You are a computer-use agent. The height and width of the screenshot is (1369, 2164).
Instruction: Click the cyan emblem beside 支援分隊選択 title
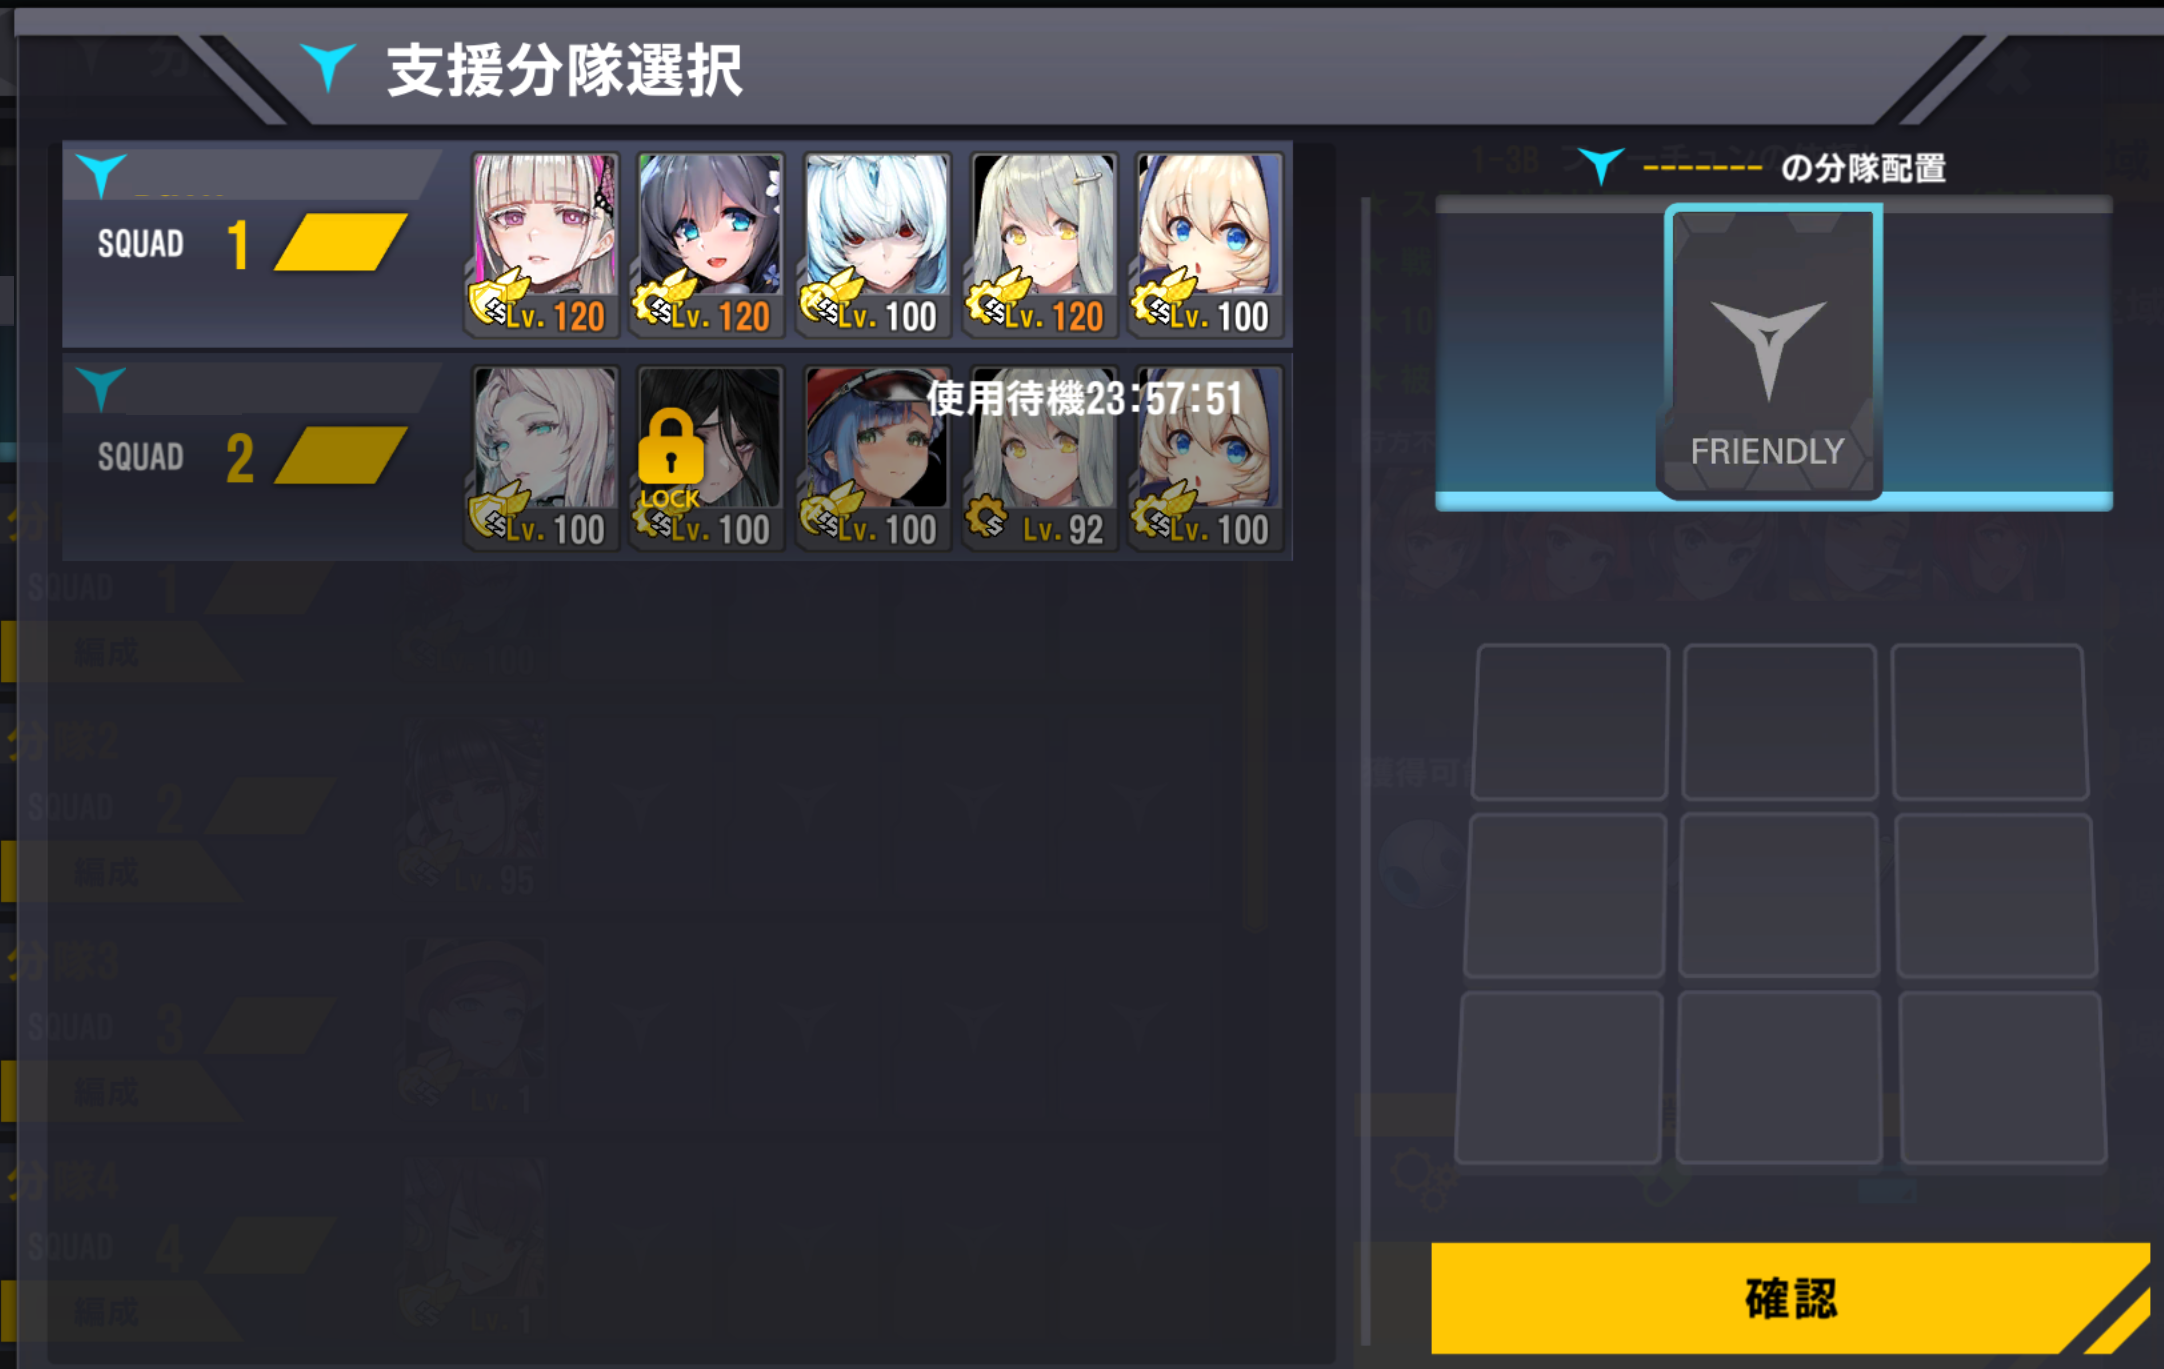(328, 66)
